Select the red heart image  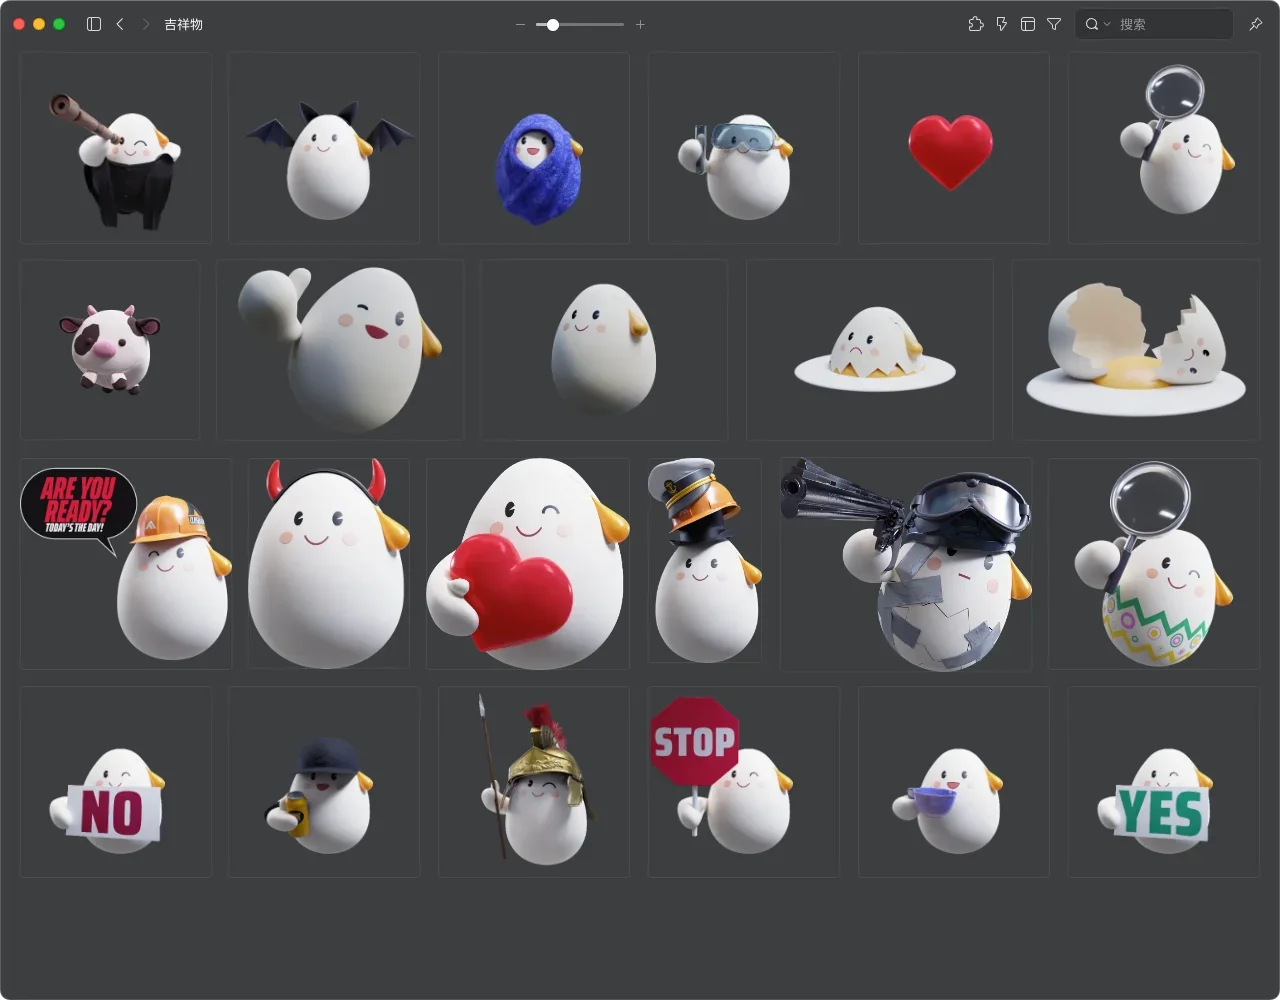point(951,149)
